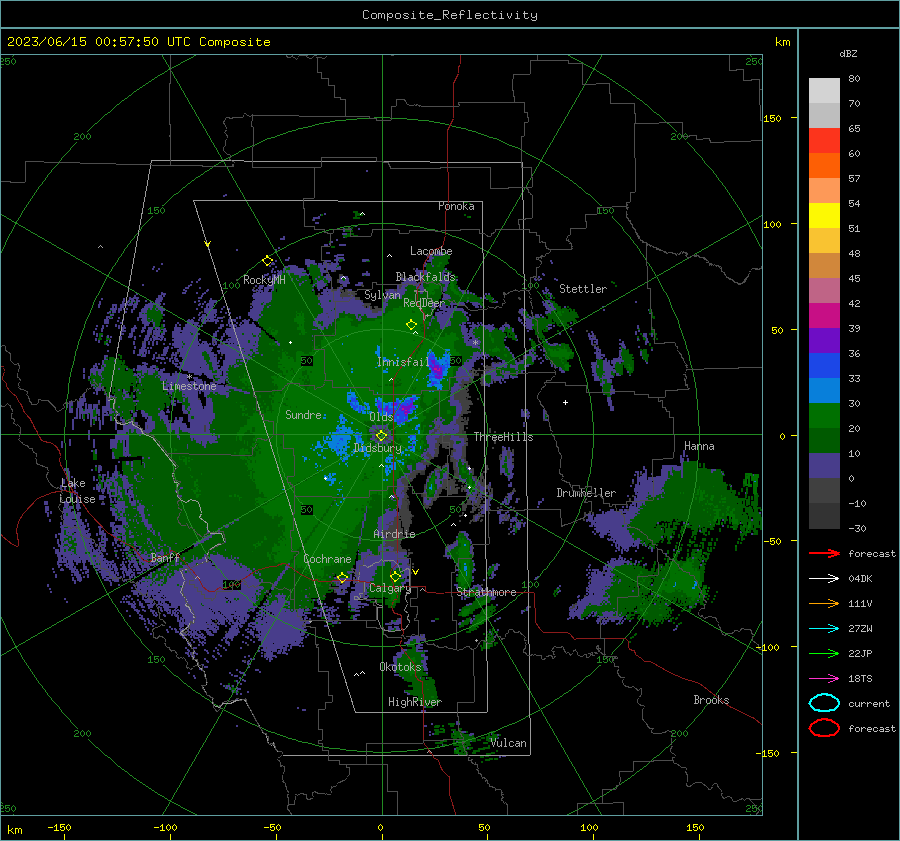
Task: Click the yellow diamond marker near RockyMH
Action: (267, 261)
